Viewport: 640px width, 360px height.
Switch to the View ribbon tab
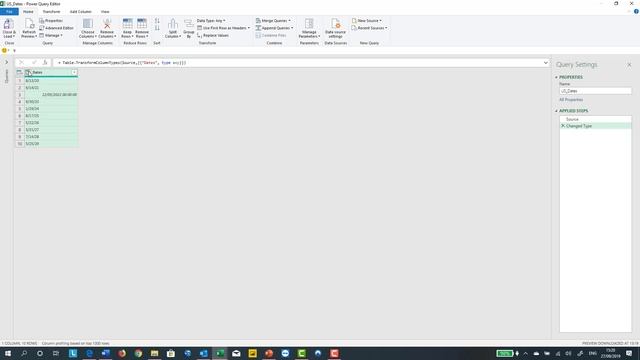tap(105, 11)
